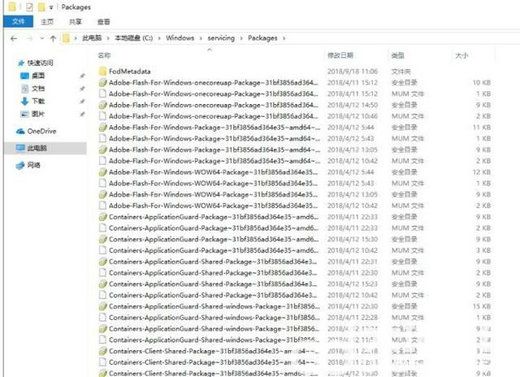Open the 文件 ribbon tab
The image size is (520, 377).
pyautogui.click(x=18, y=21)
